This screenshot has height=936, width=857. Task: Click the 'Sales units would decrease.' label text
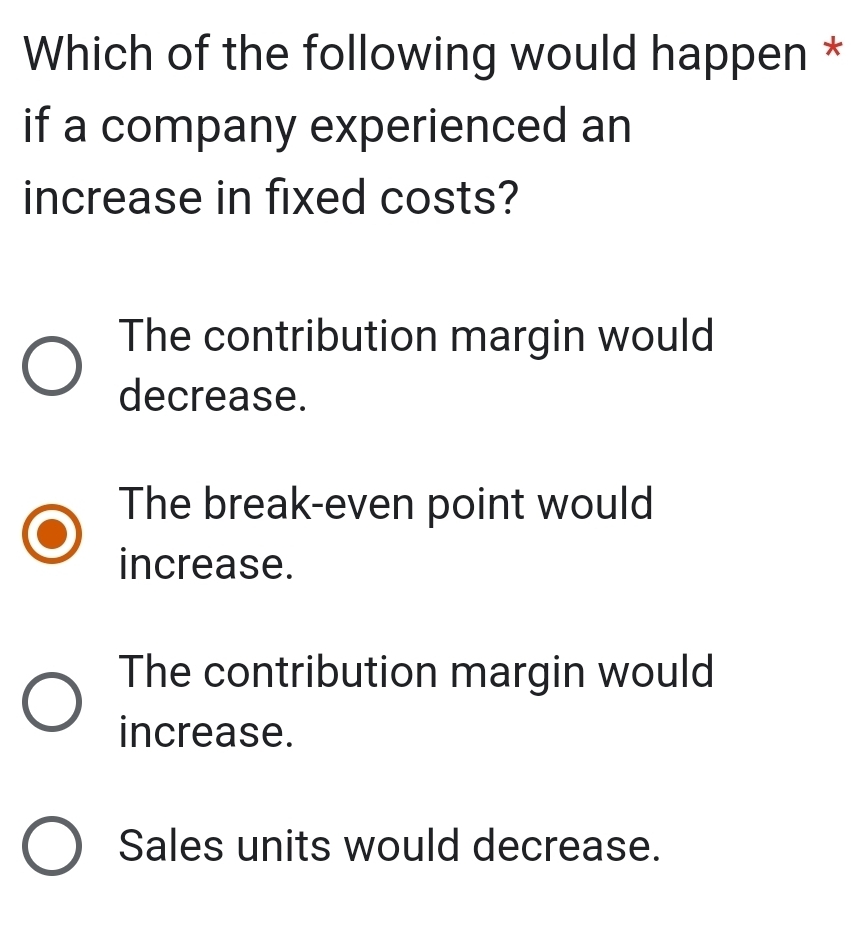click(x=390, y=845)
